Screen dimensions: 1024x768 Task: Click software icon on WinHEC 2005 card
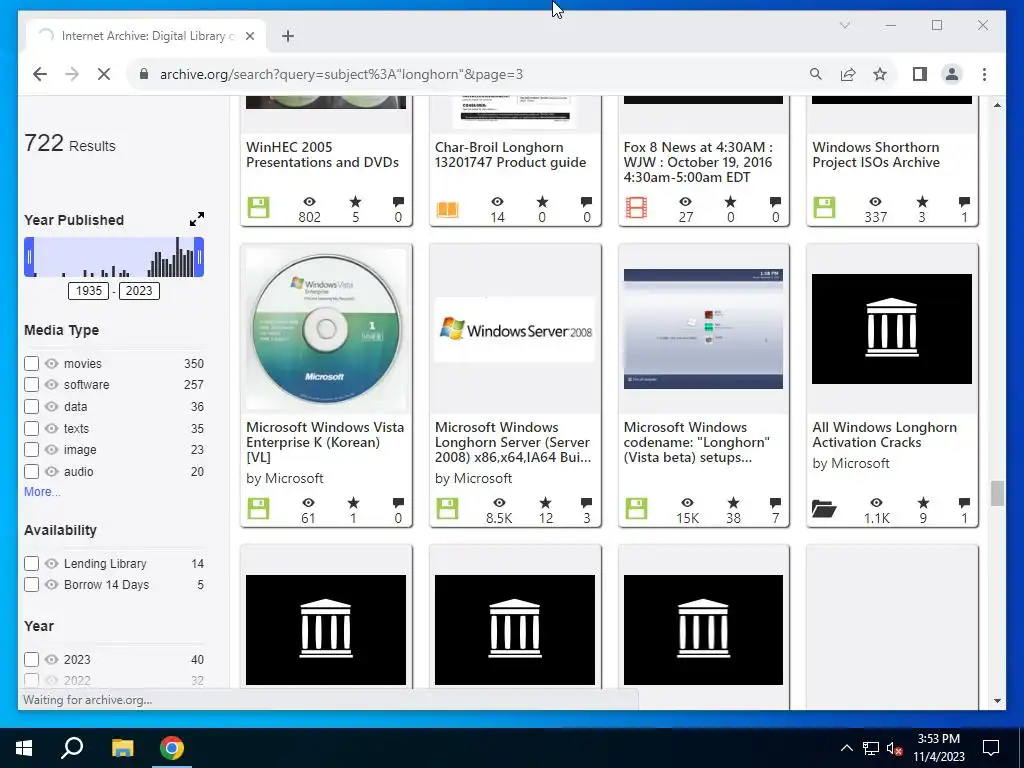[259, 208]
